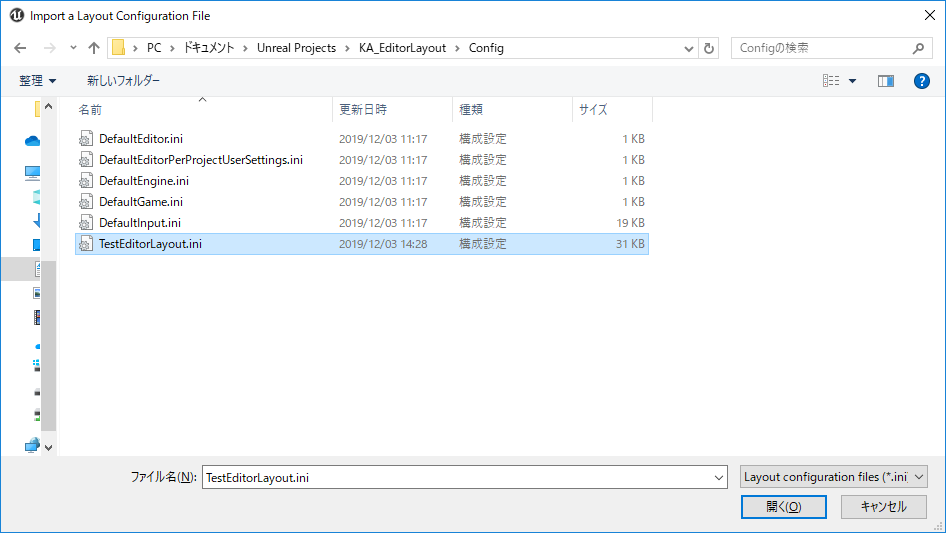The image size is (946, 533).
Task: Select the file name DefaultGame.ini
Action: coord(141,202)
